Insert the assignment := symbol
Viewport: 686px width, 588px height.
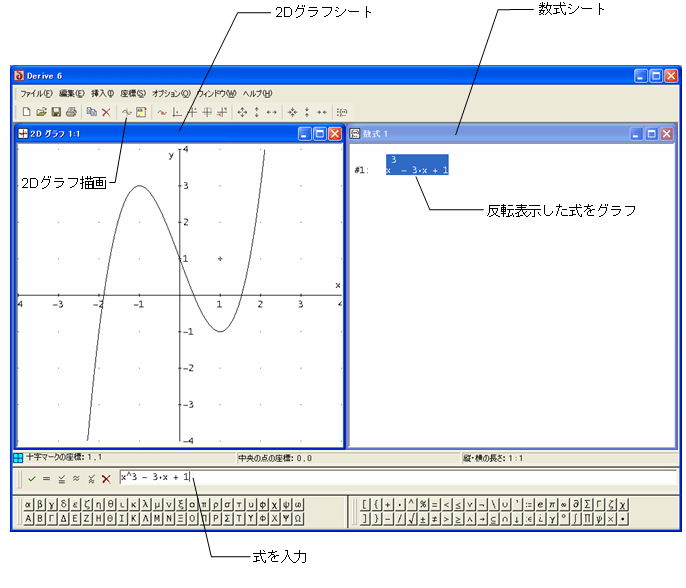530,504
